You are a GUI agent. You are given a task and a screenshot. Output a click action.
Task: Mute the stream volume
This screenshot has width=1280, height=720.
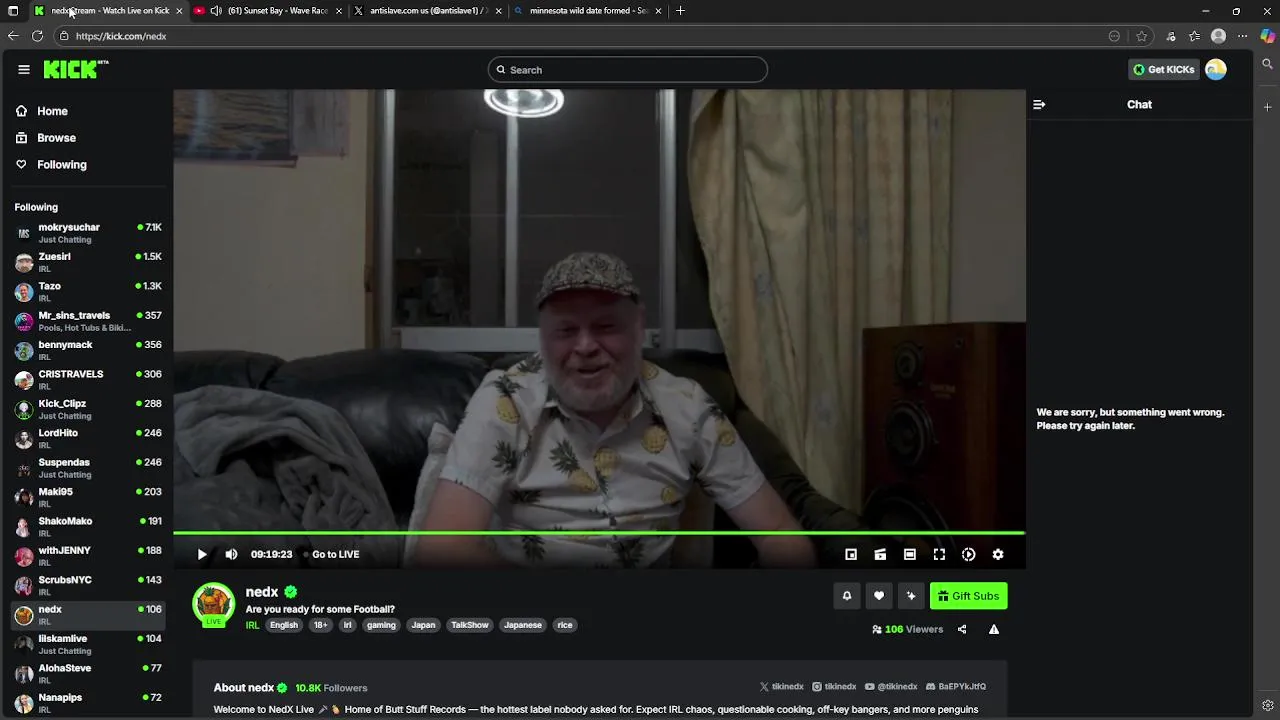231,554
